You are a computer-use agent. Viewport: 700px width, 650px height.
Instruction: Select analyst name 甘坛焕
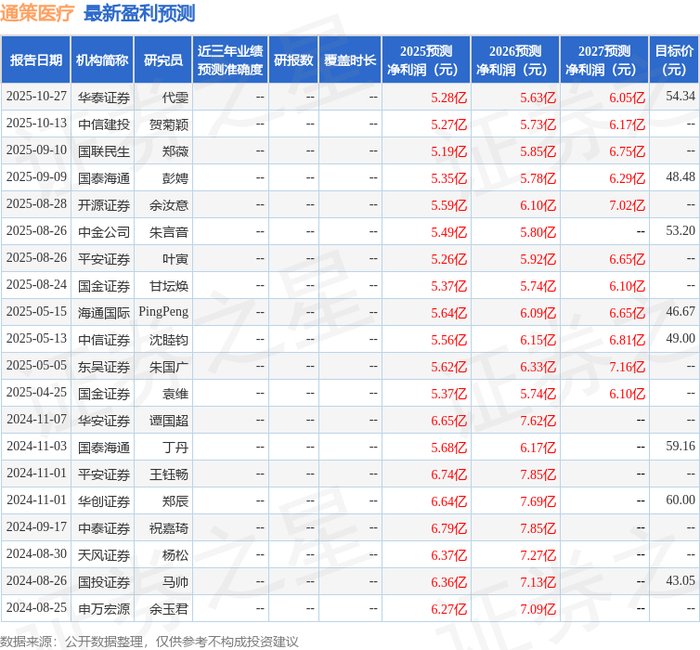[x=169, y=286]
